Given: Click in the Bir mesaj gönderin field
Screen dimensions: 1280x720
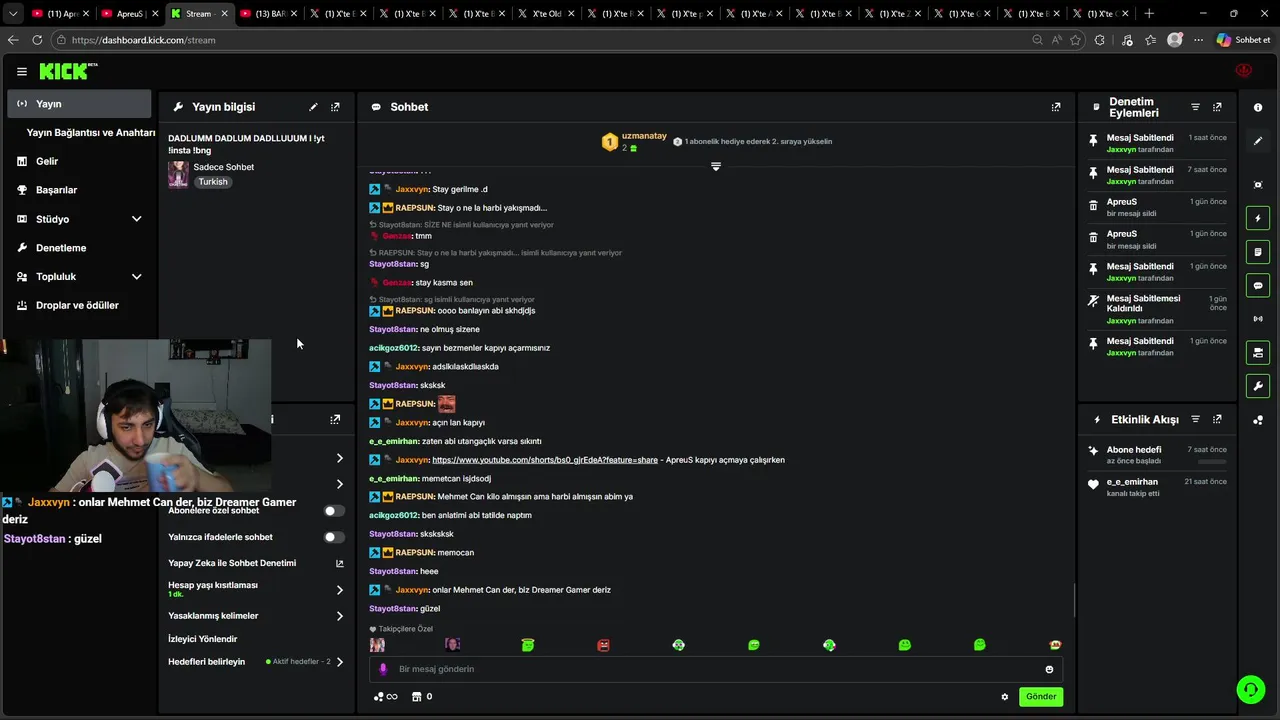Looking at the screenshot, I should (715, 669).
